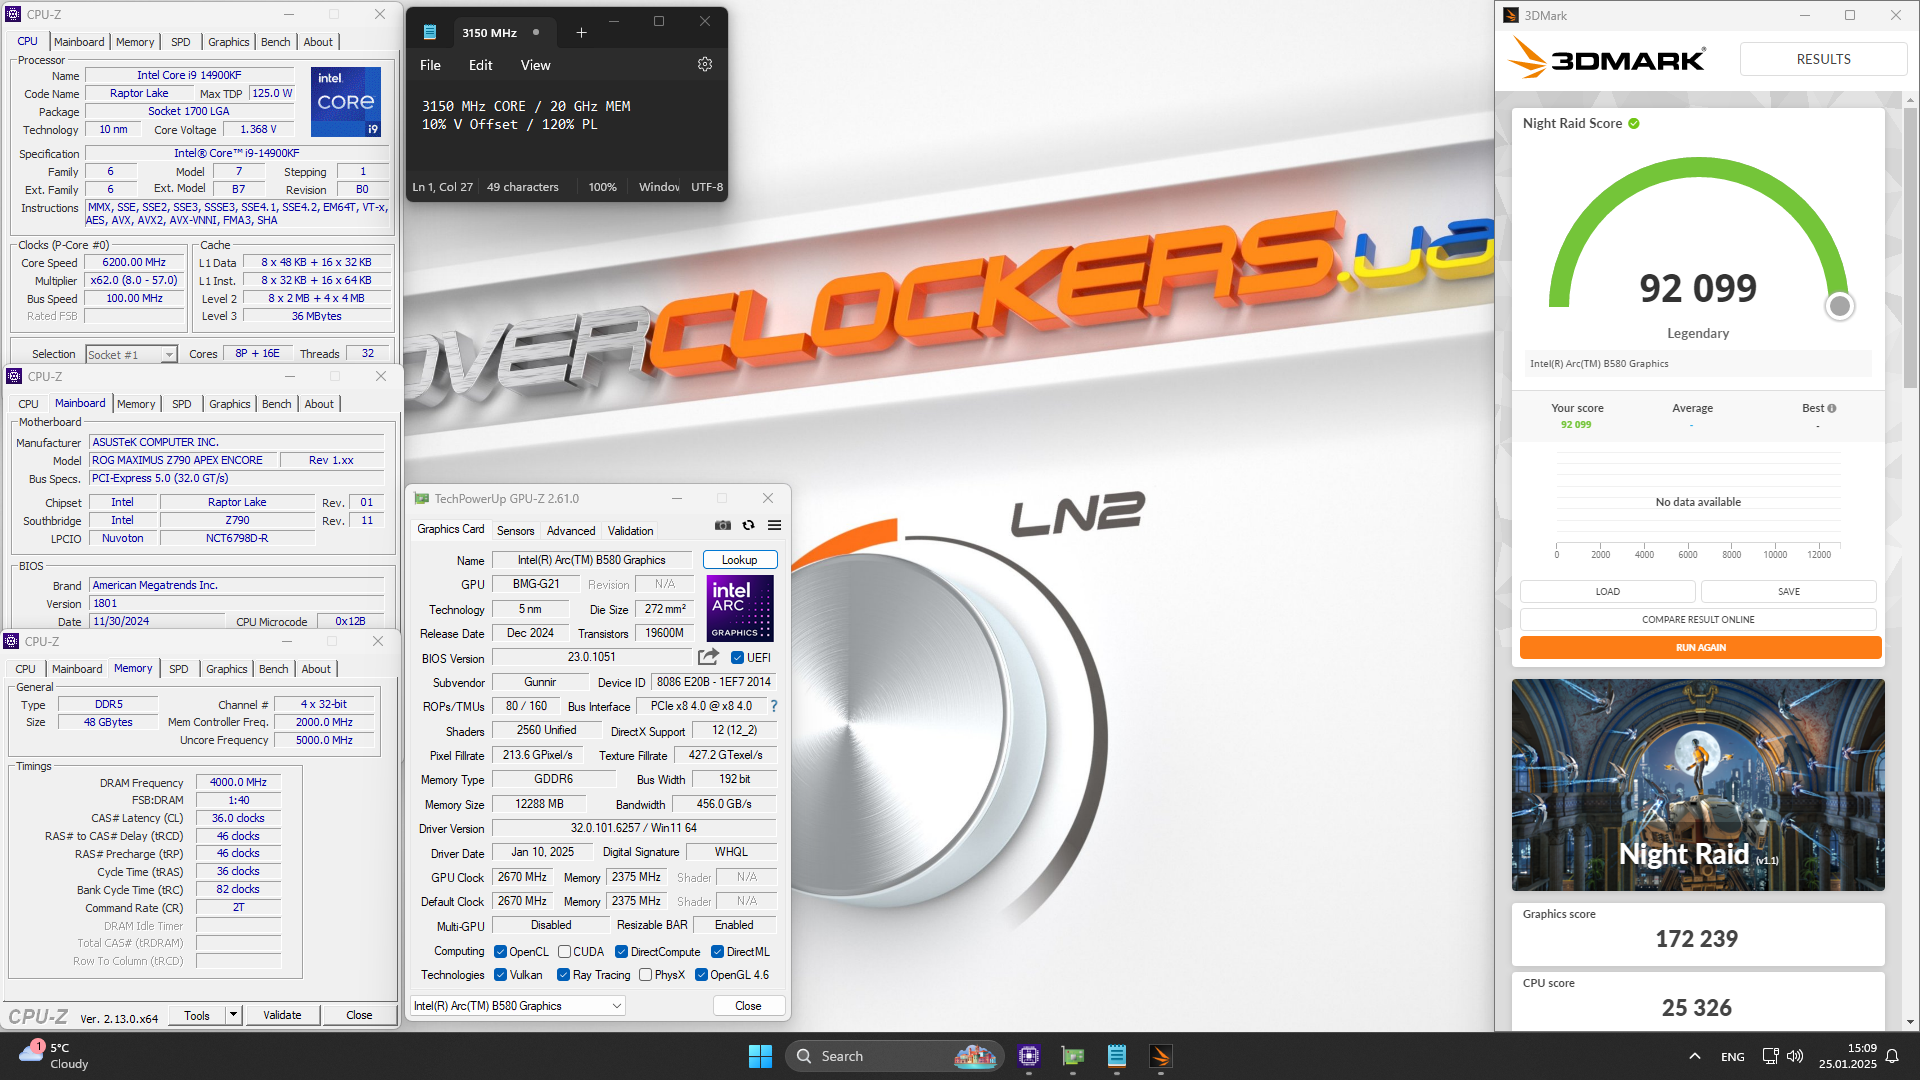
Task: Click RUN AGAIN in 3DMark
Action: coord(1700,647)
